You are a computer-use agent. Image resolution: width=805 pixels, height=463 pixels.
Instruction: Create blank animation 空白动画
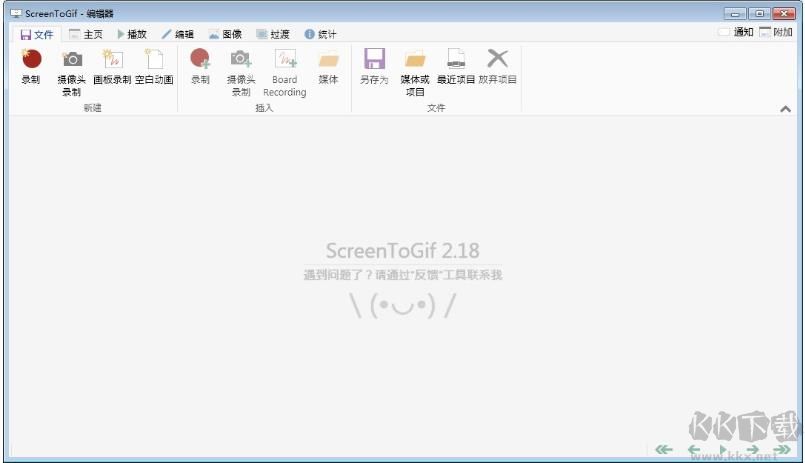point(154,66)
